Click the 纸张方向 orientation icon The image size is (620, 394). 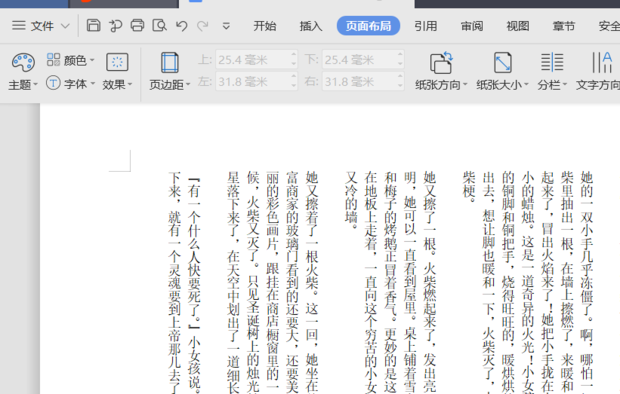441,63
